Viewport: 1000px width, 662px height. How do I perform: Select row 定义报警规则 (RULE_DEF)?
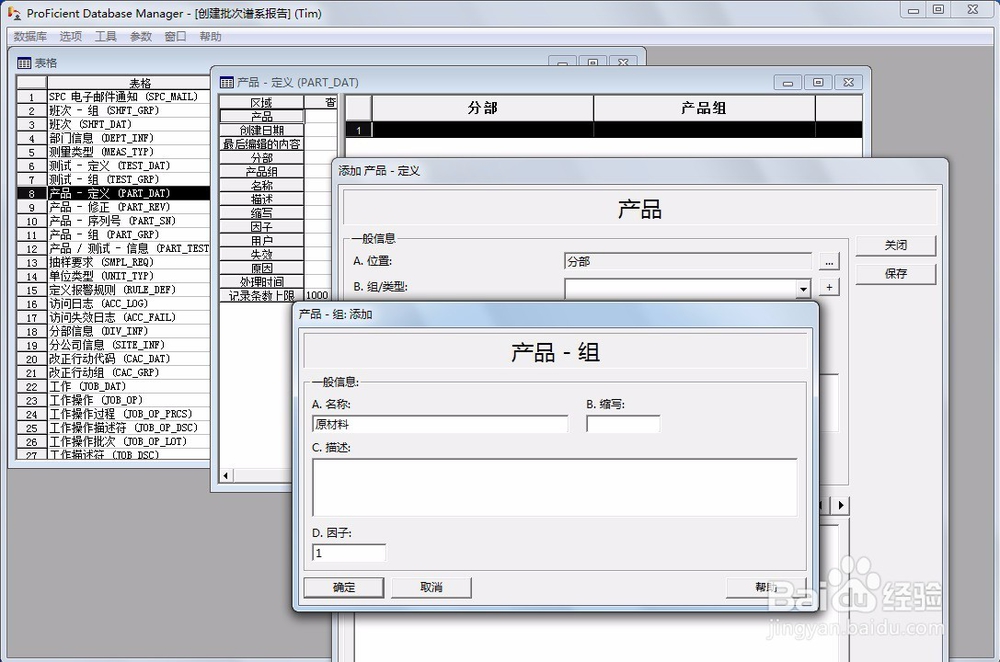128,290
